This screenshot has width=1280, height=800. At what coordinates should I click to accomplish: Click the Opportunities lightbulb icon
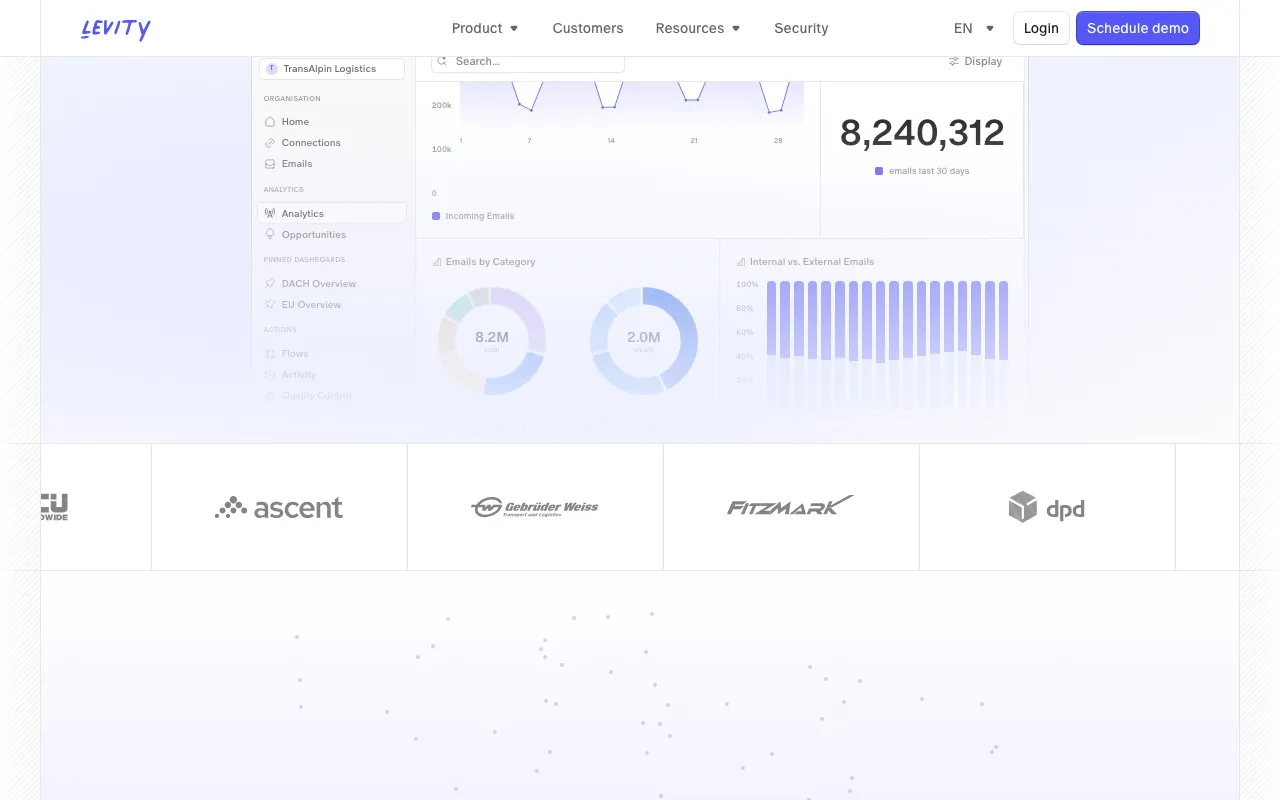270,234
